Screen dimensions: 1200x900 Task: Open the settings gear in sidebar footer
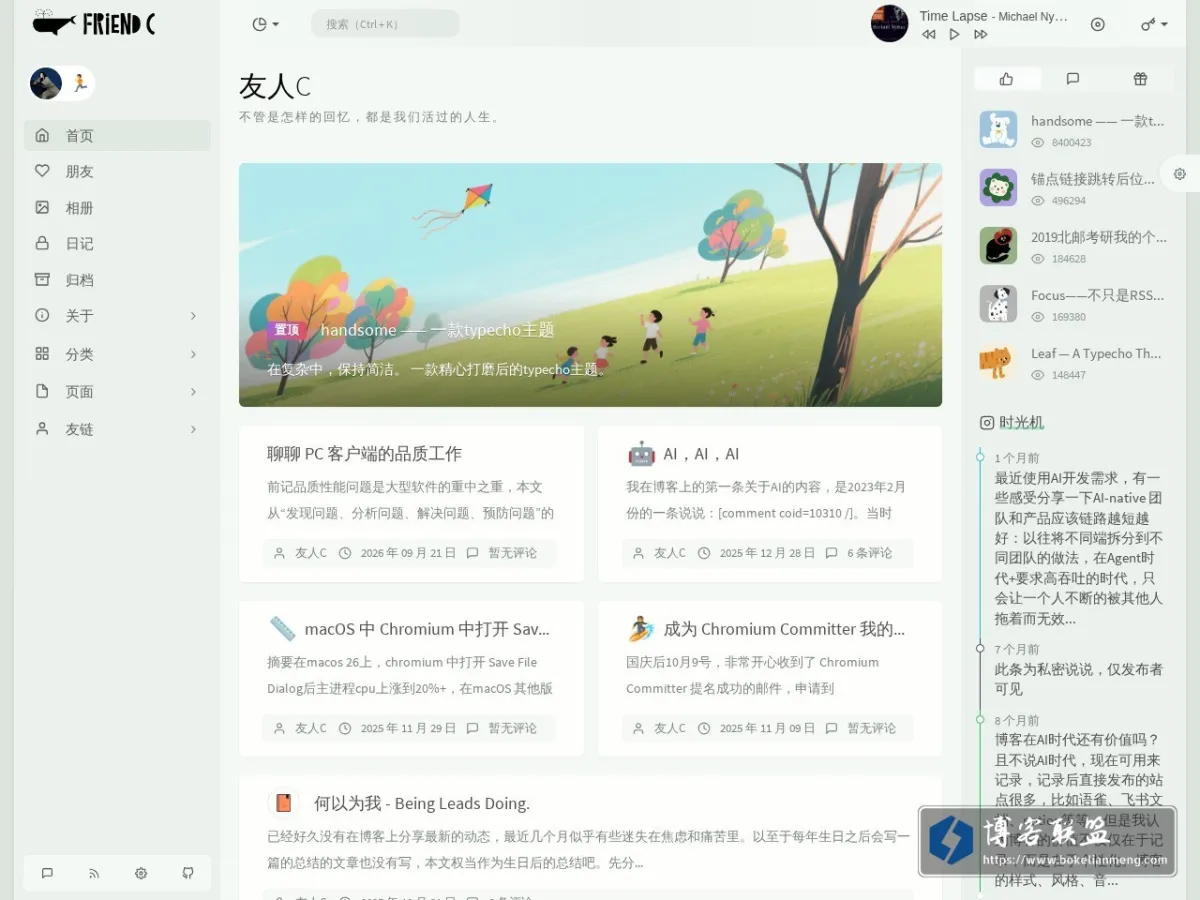coord(141,873)
